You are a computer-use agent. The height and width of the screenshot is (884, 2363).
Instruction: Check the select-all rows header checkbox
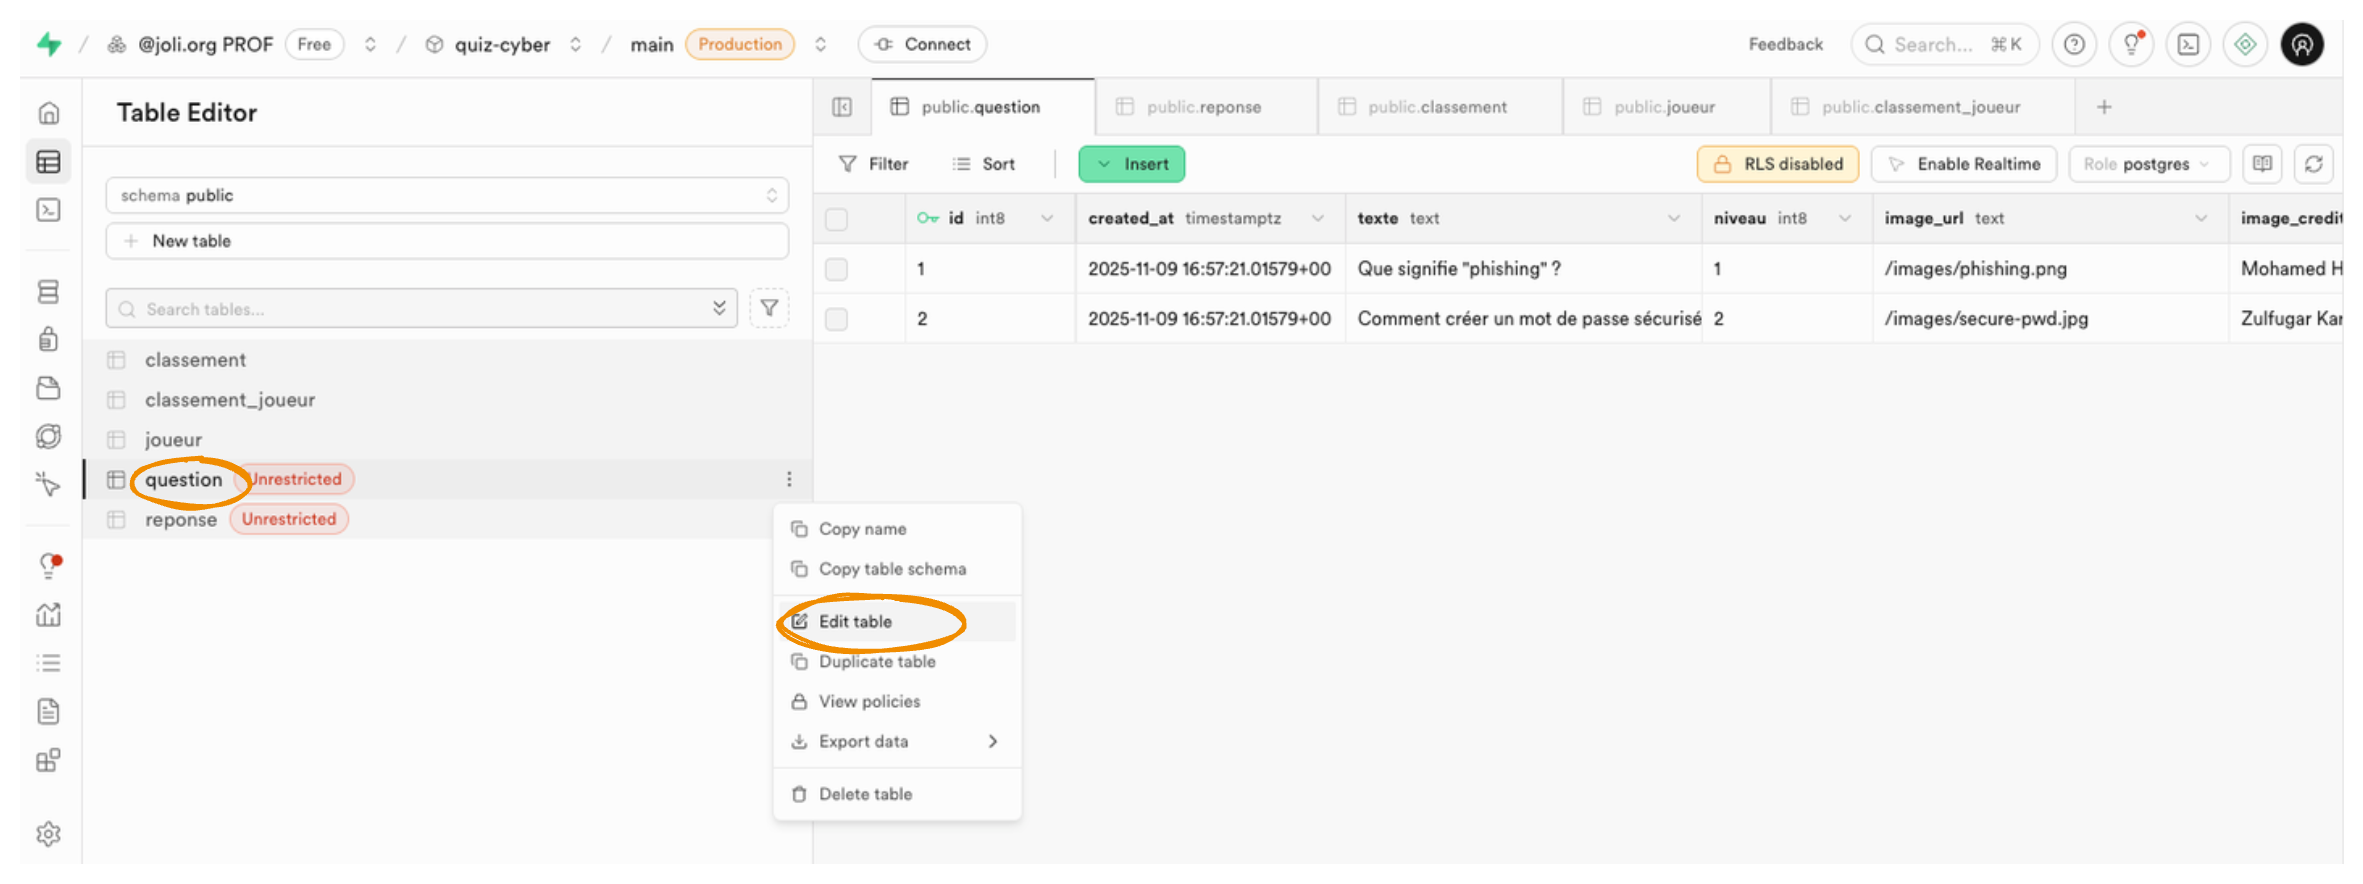(837, 219)
